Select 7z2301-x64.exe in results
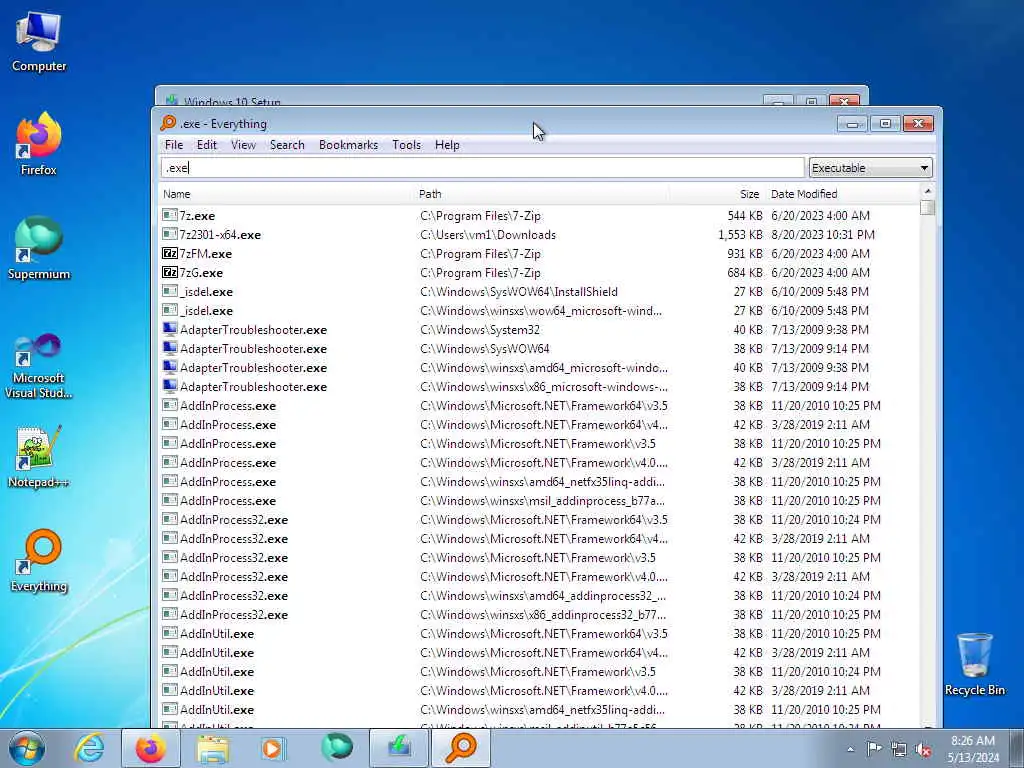Image resolution: width=1024 pixels, height=768 pixels. coord(220,234)
